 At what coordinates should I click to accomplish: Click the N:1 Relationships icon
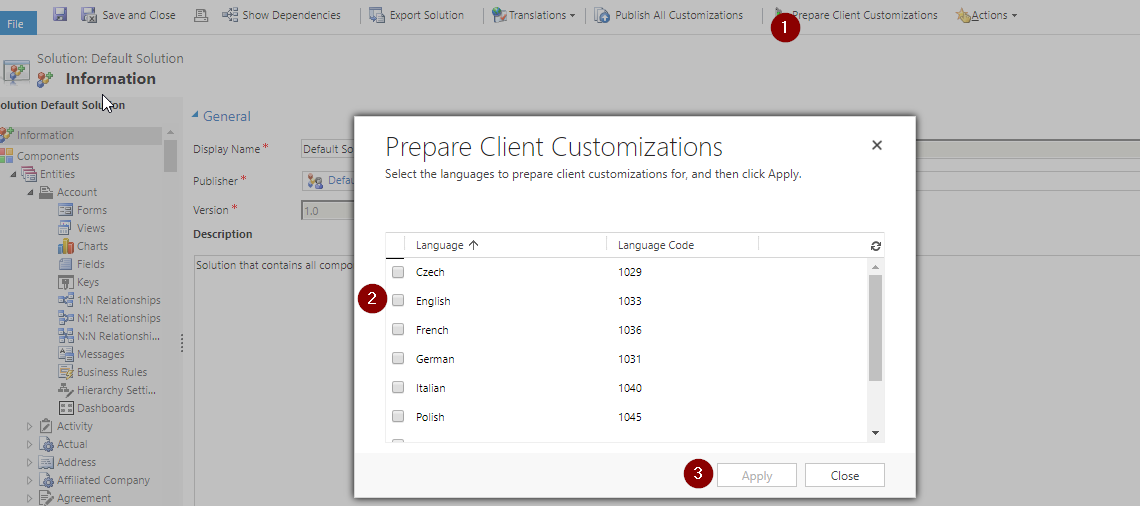tap(65, 318)
